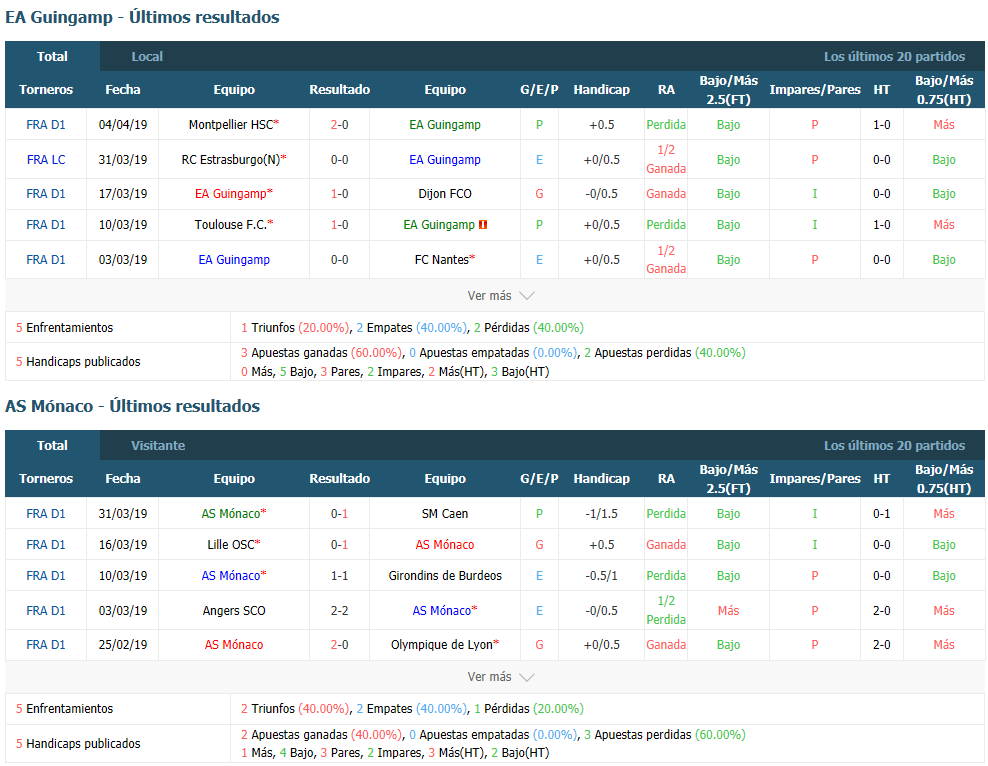Click 1-1 result versus Girondins

pyautogui.click(x=339, y=575)
